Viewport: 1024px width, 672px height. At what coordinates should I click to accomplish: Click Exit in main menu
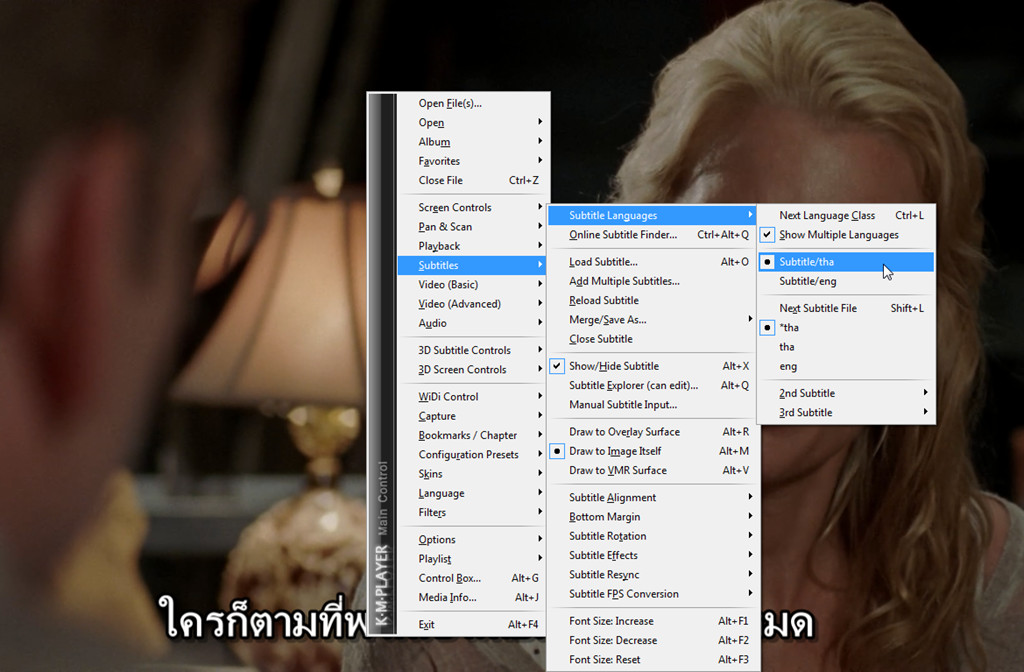tap(472, 625)
